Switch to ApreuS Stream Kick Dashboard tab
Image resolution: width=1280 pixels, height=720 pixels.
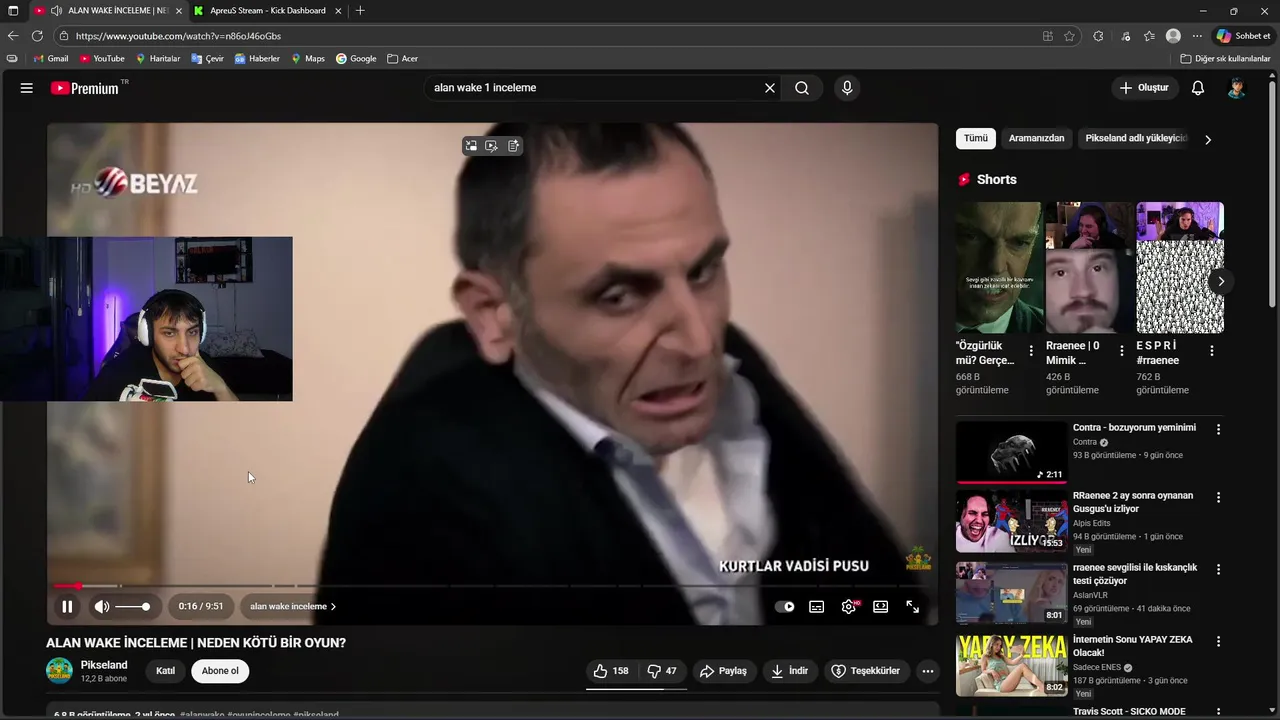(267, 10)
